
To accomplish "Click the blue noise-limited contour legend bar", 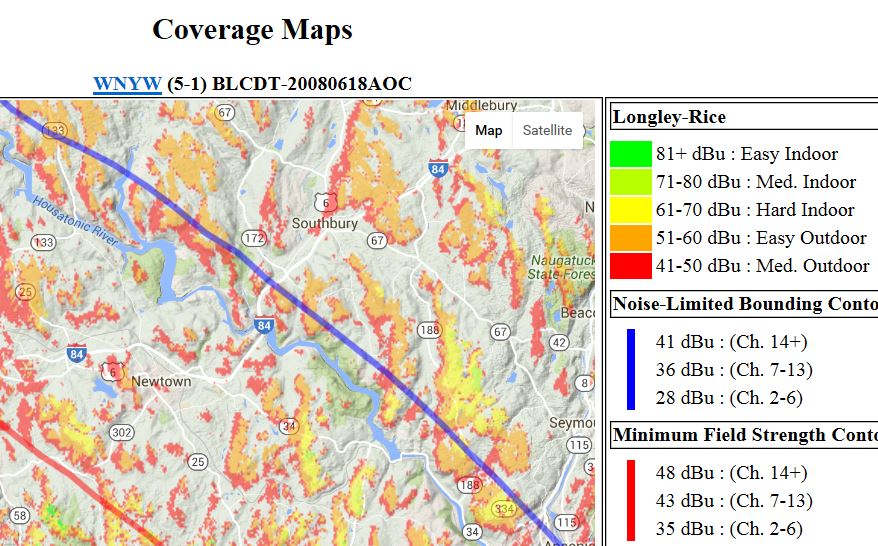I will pyautogui.click(x=631, y=369).
